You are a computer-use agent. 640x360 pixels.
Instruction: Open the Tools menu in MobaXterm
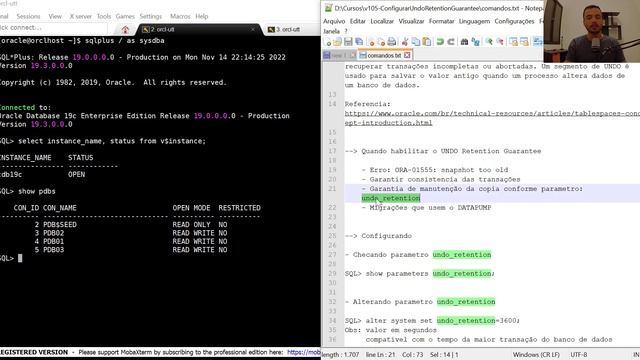[x=104, y=16]
